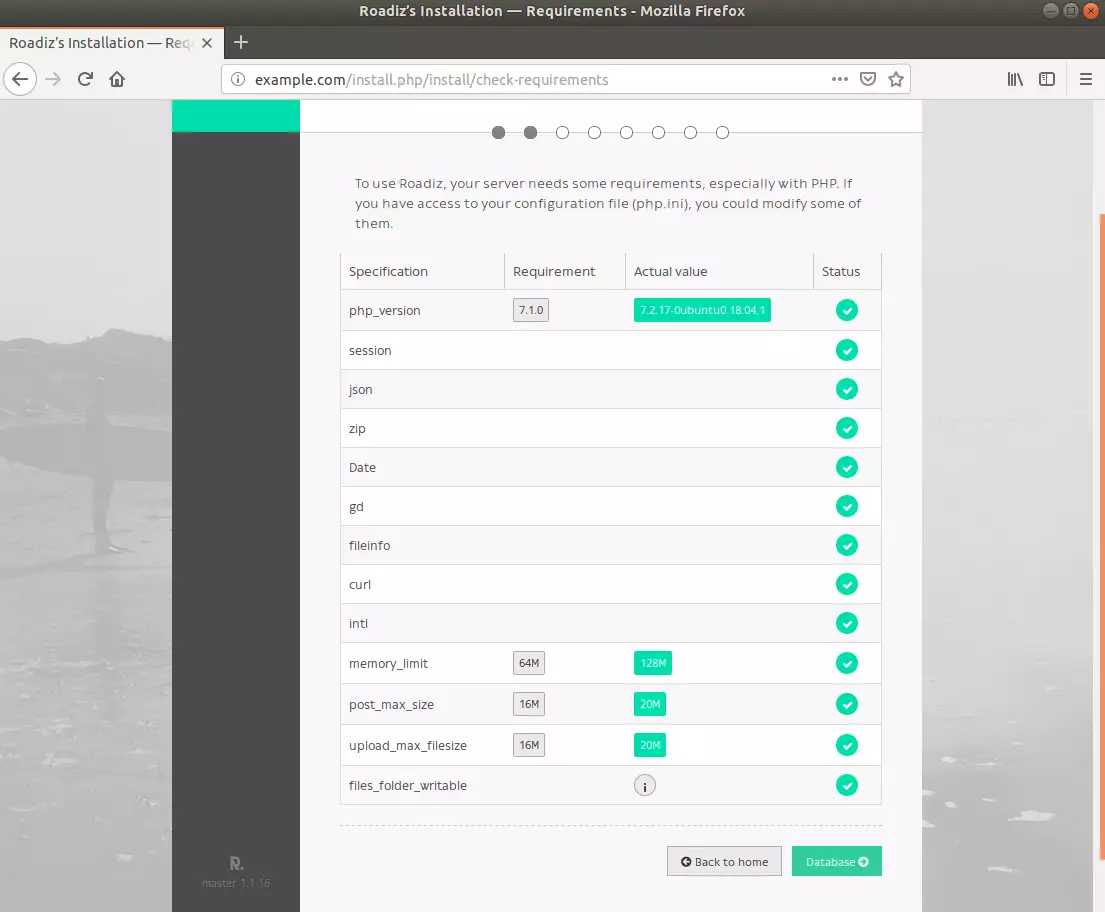Click the post_max_size status checkmark
This screenshot has width=1105, height=912.
coord(846,704)
